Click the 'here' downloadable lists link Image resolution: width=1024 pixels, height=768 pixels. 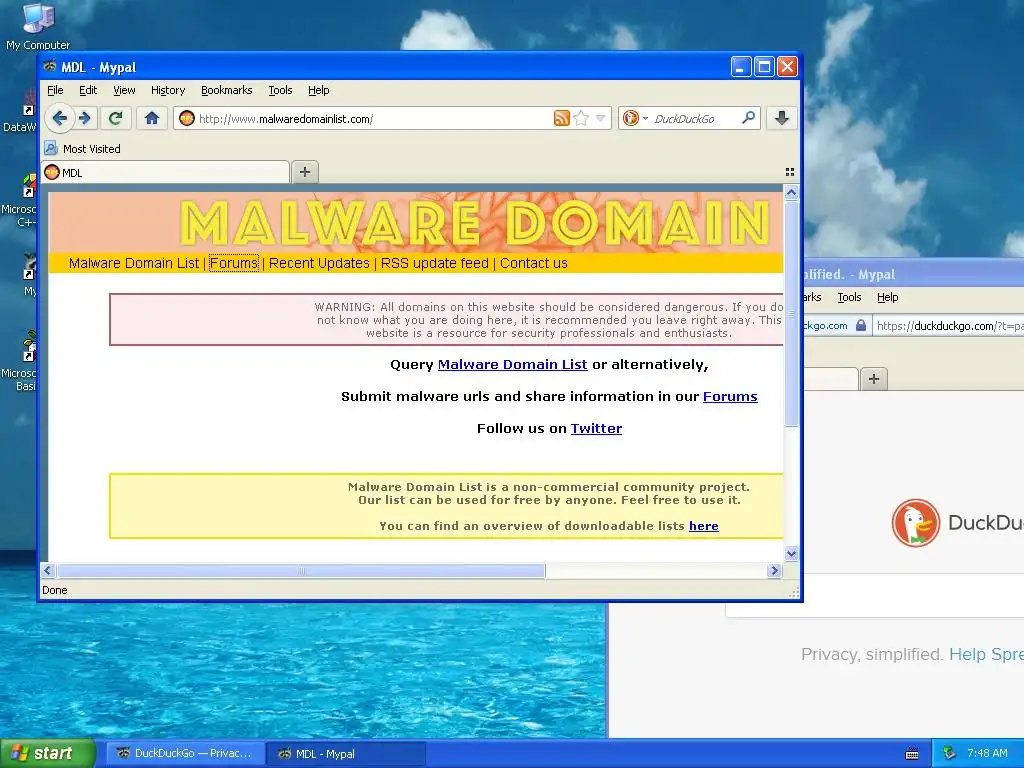703,526
